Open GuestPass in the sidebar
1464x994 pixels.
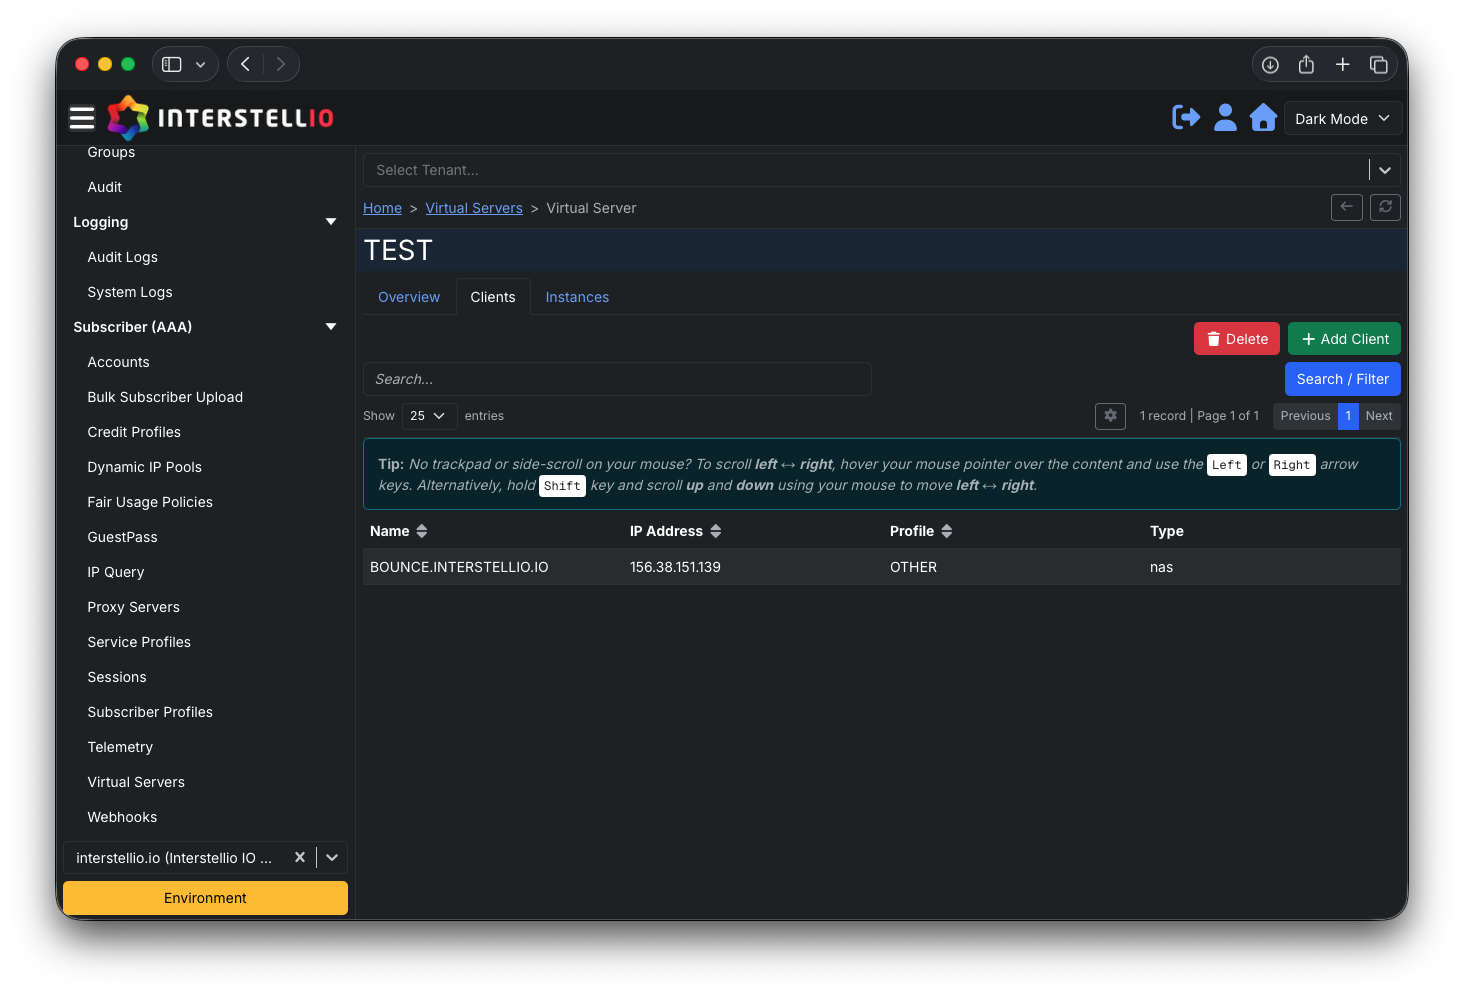tap(122, 537)
